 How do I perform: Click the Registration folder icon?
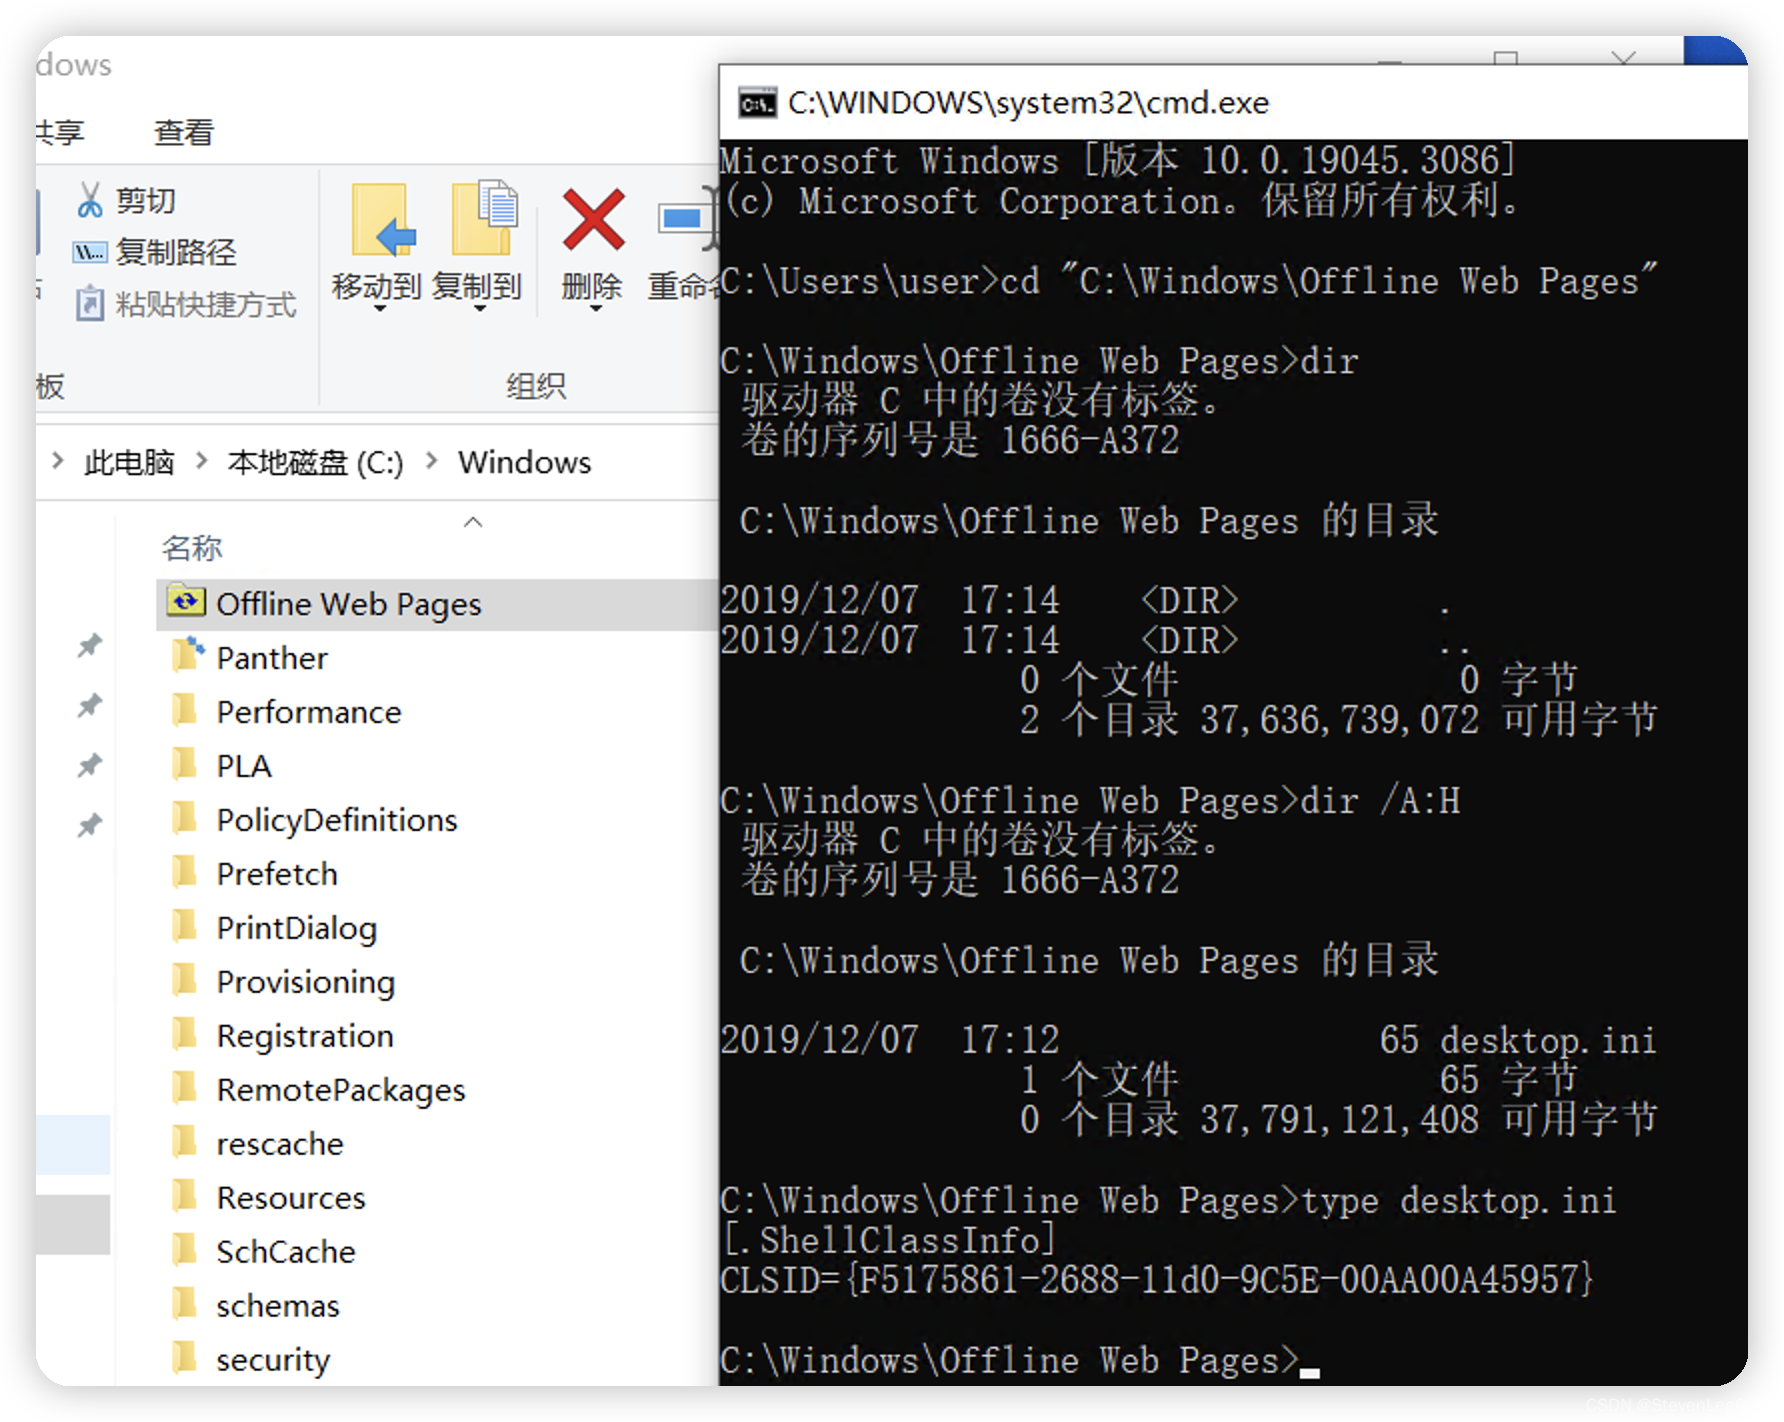pyautogui.click(x=185, y=1034)
